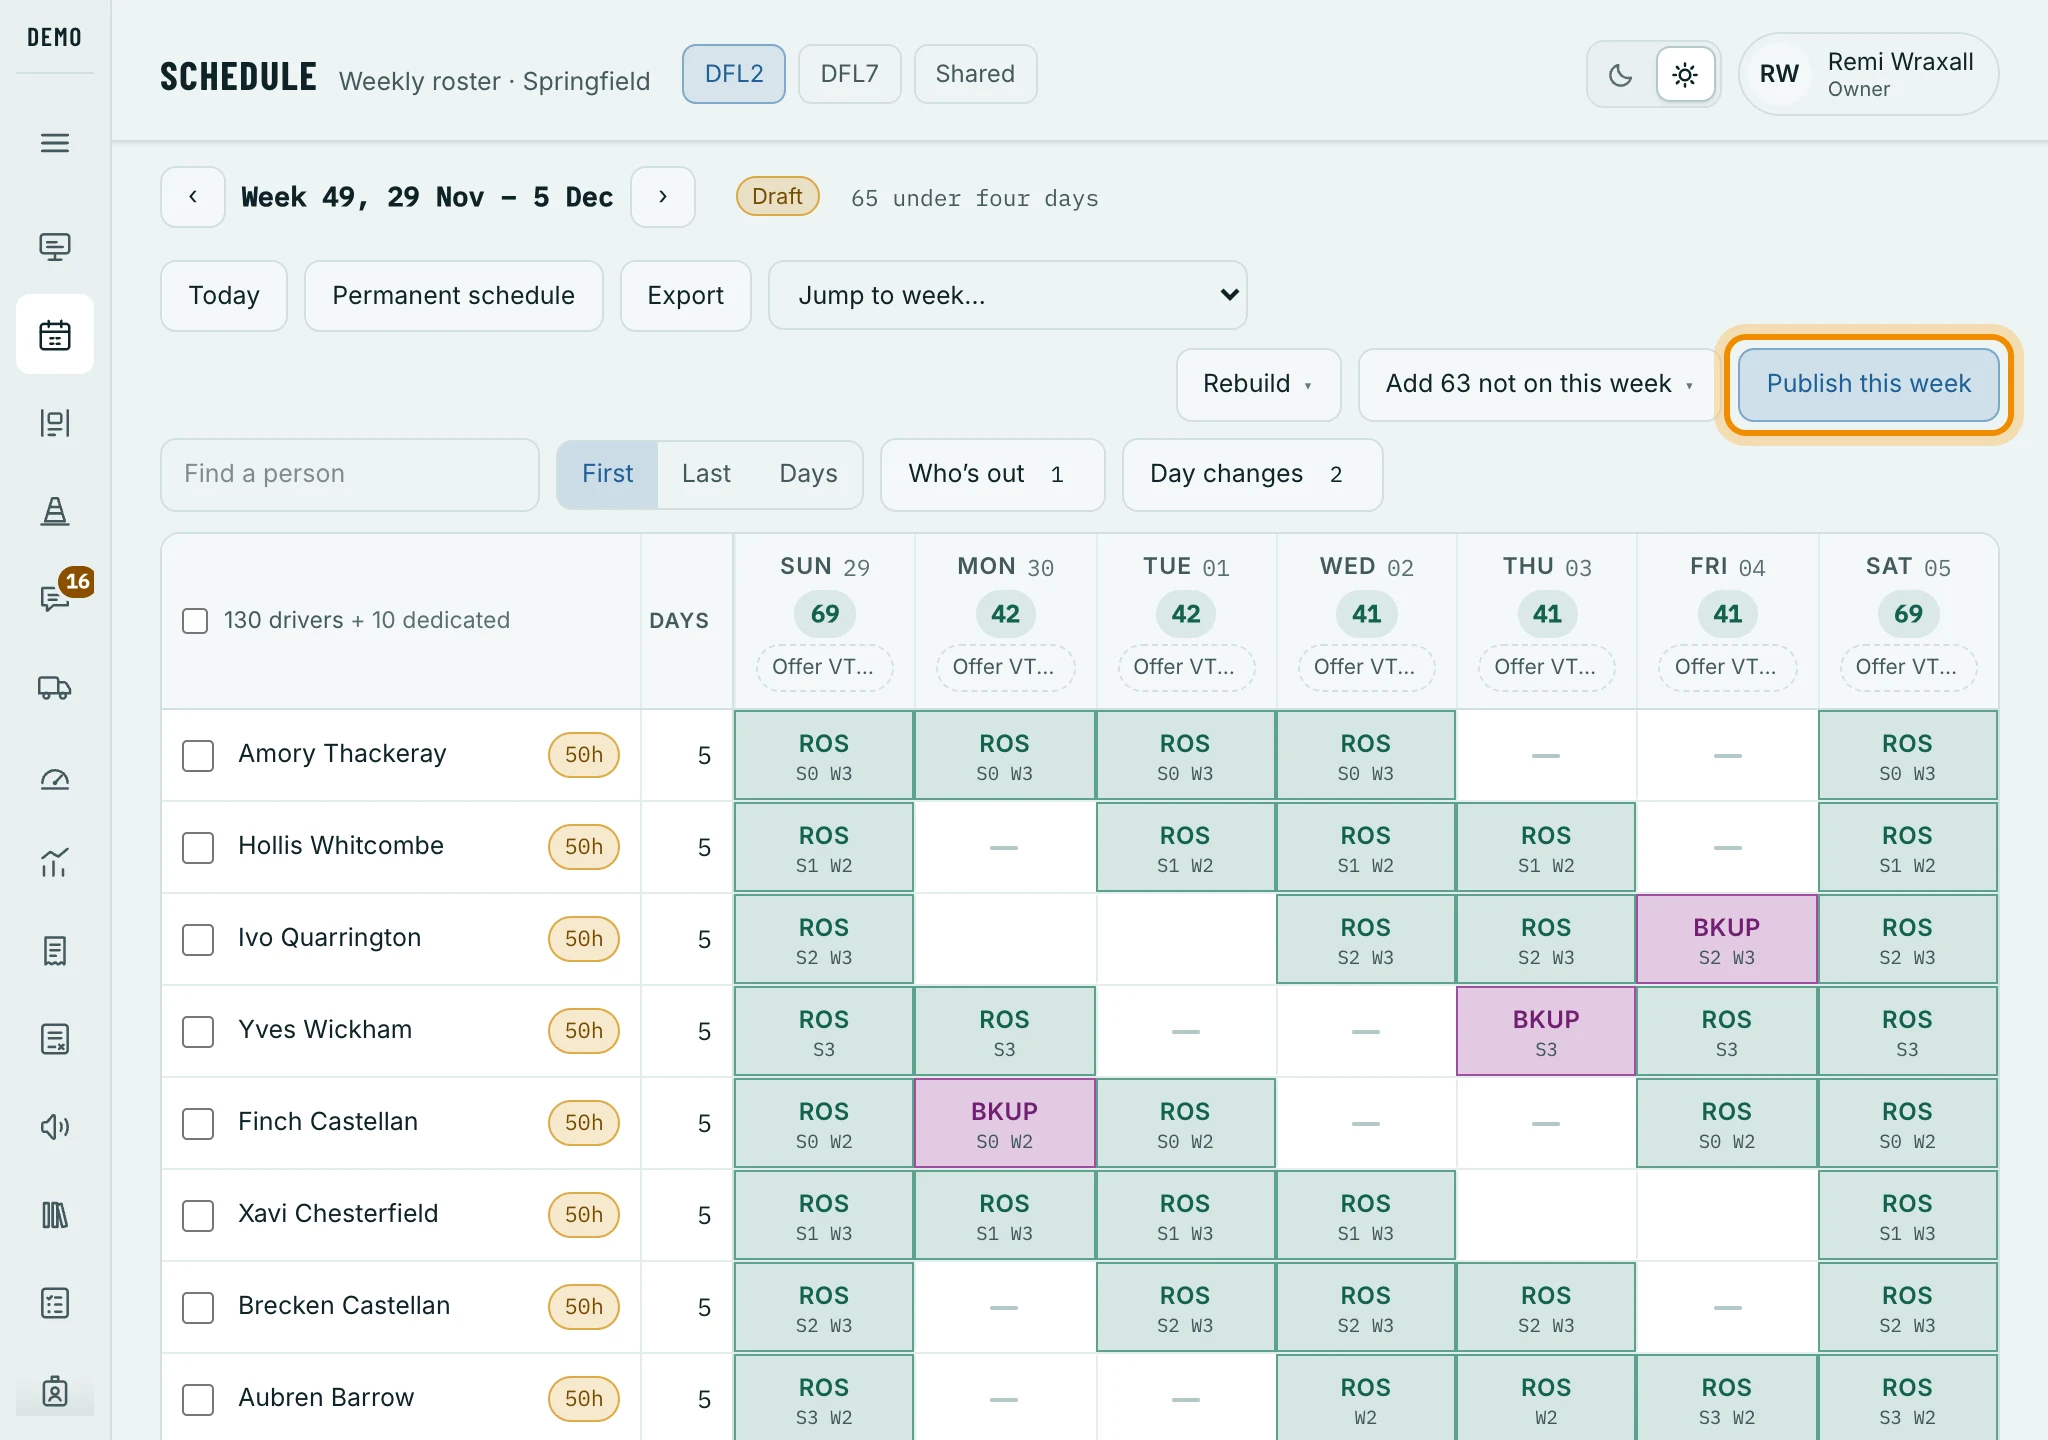Open Remi Wraxall account menu
2048x1440 pixels.
pyautogui.click(x=1868, y=74)
